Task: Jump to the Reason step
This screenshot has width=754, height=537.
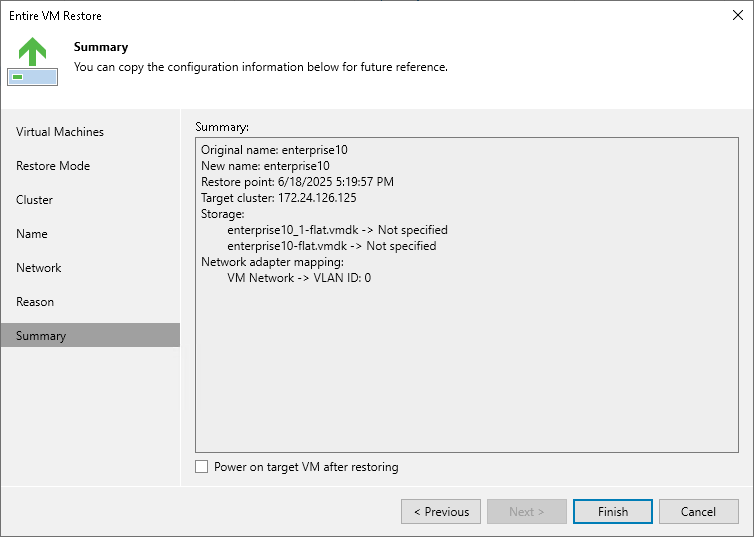Action: (35, 302)
